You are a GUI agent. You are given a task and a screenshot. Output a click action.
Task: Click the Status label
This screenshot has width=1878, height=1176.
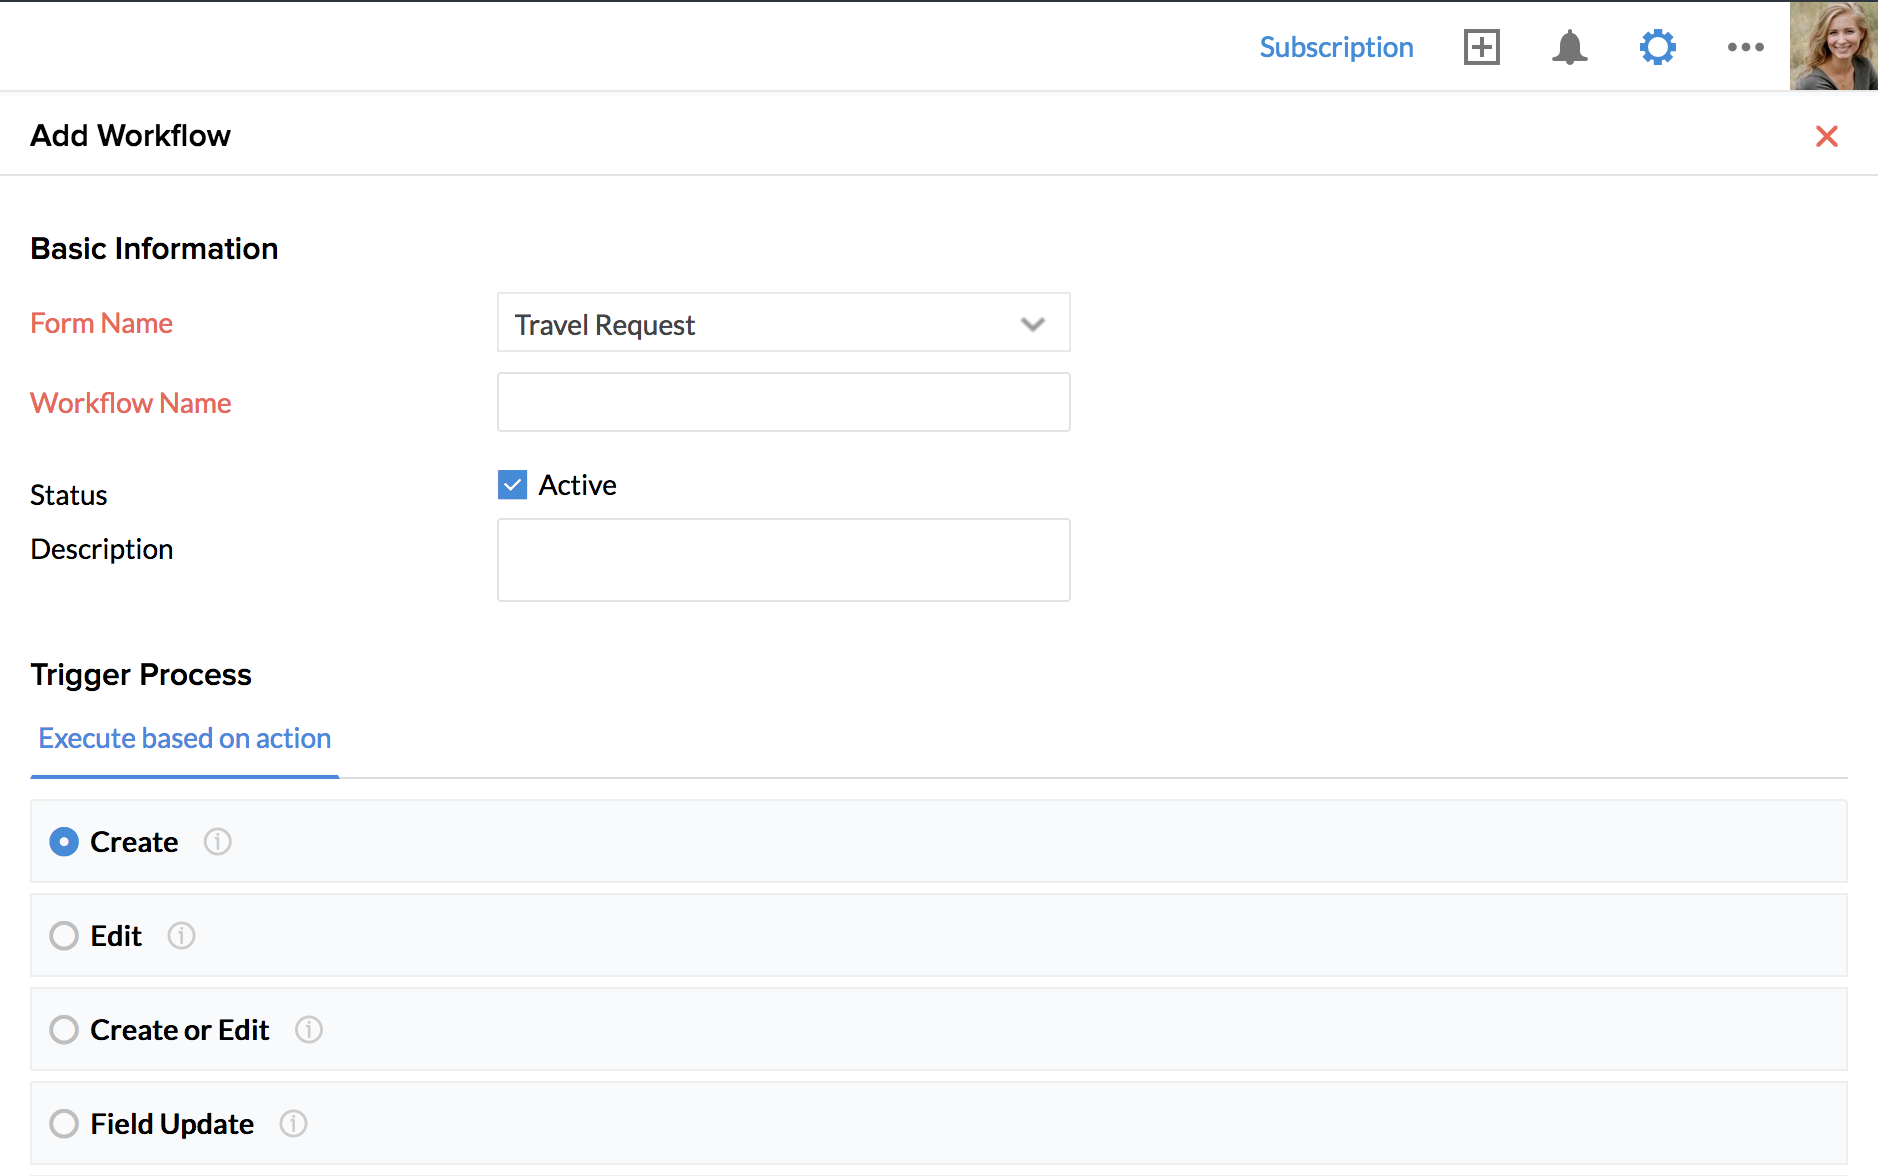(68, 495)
